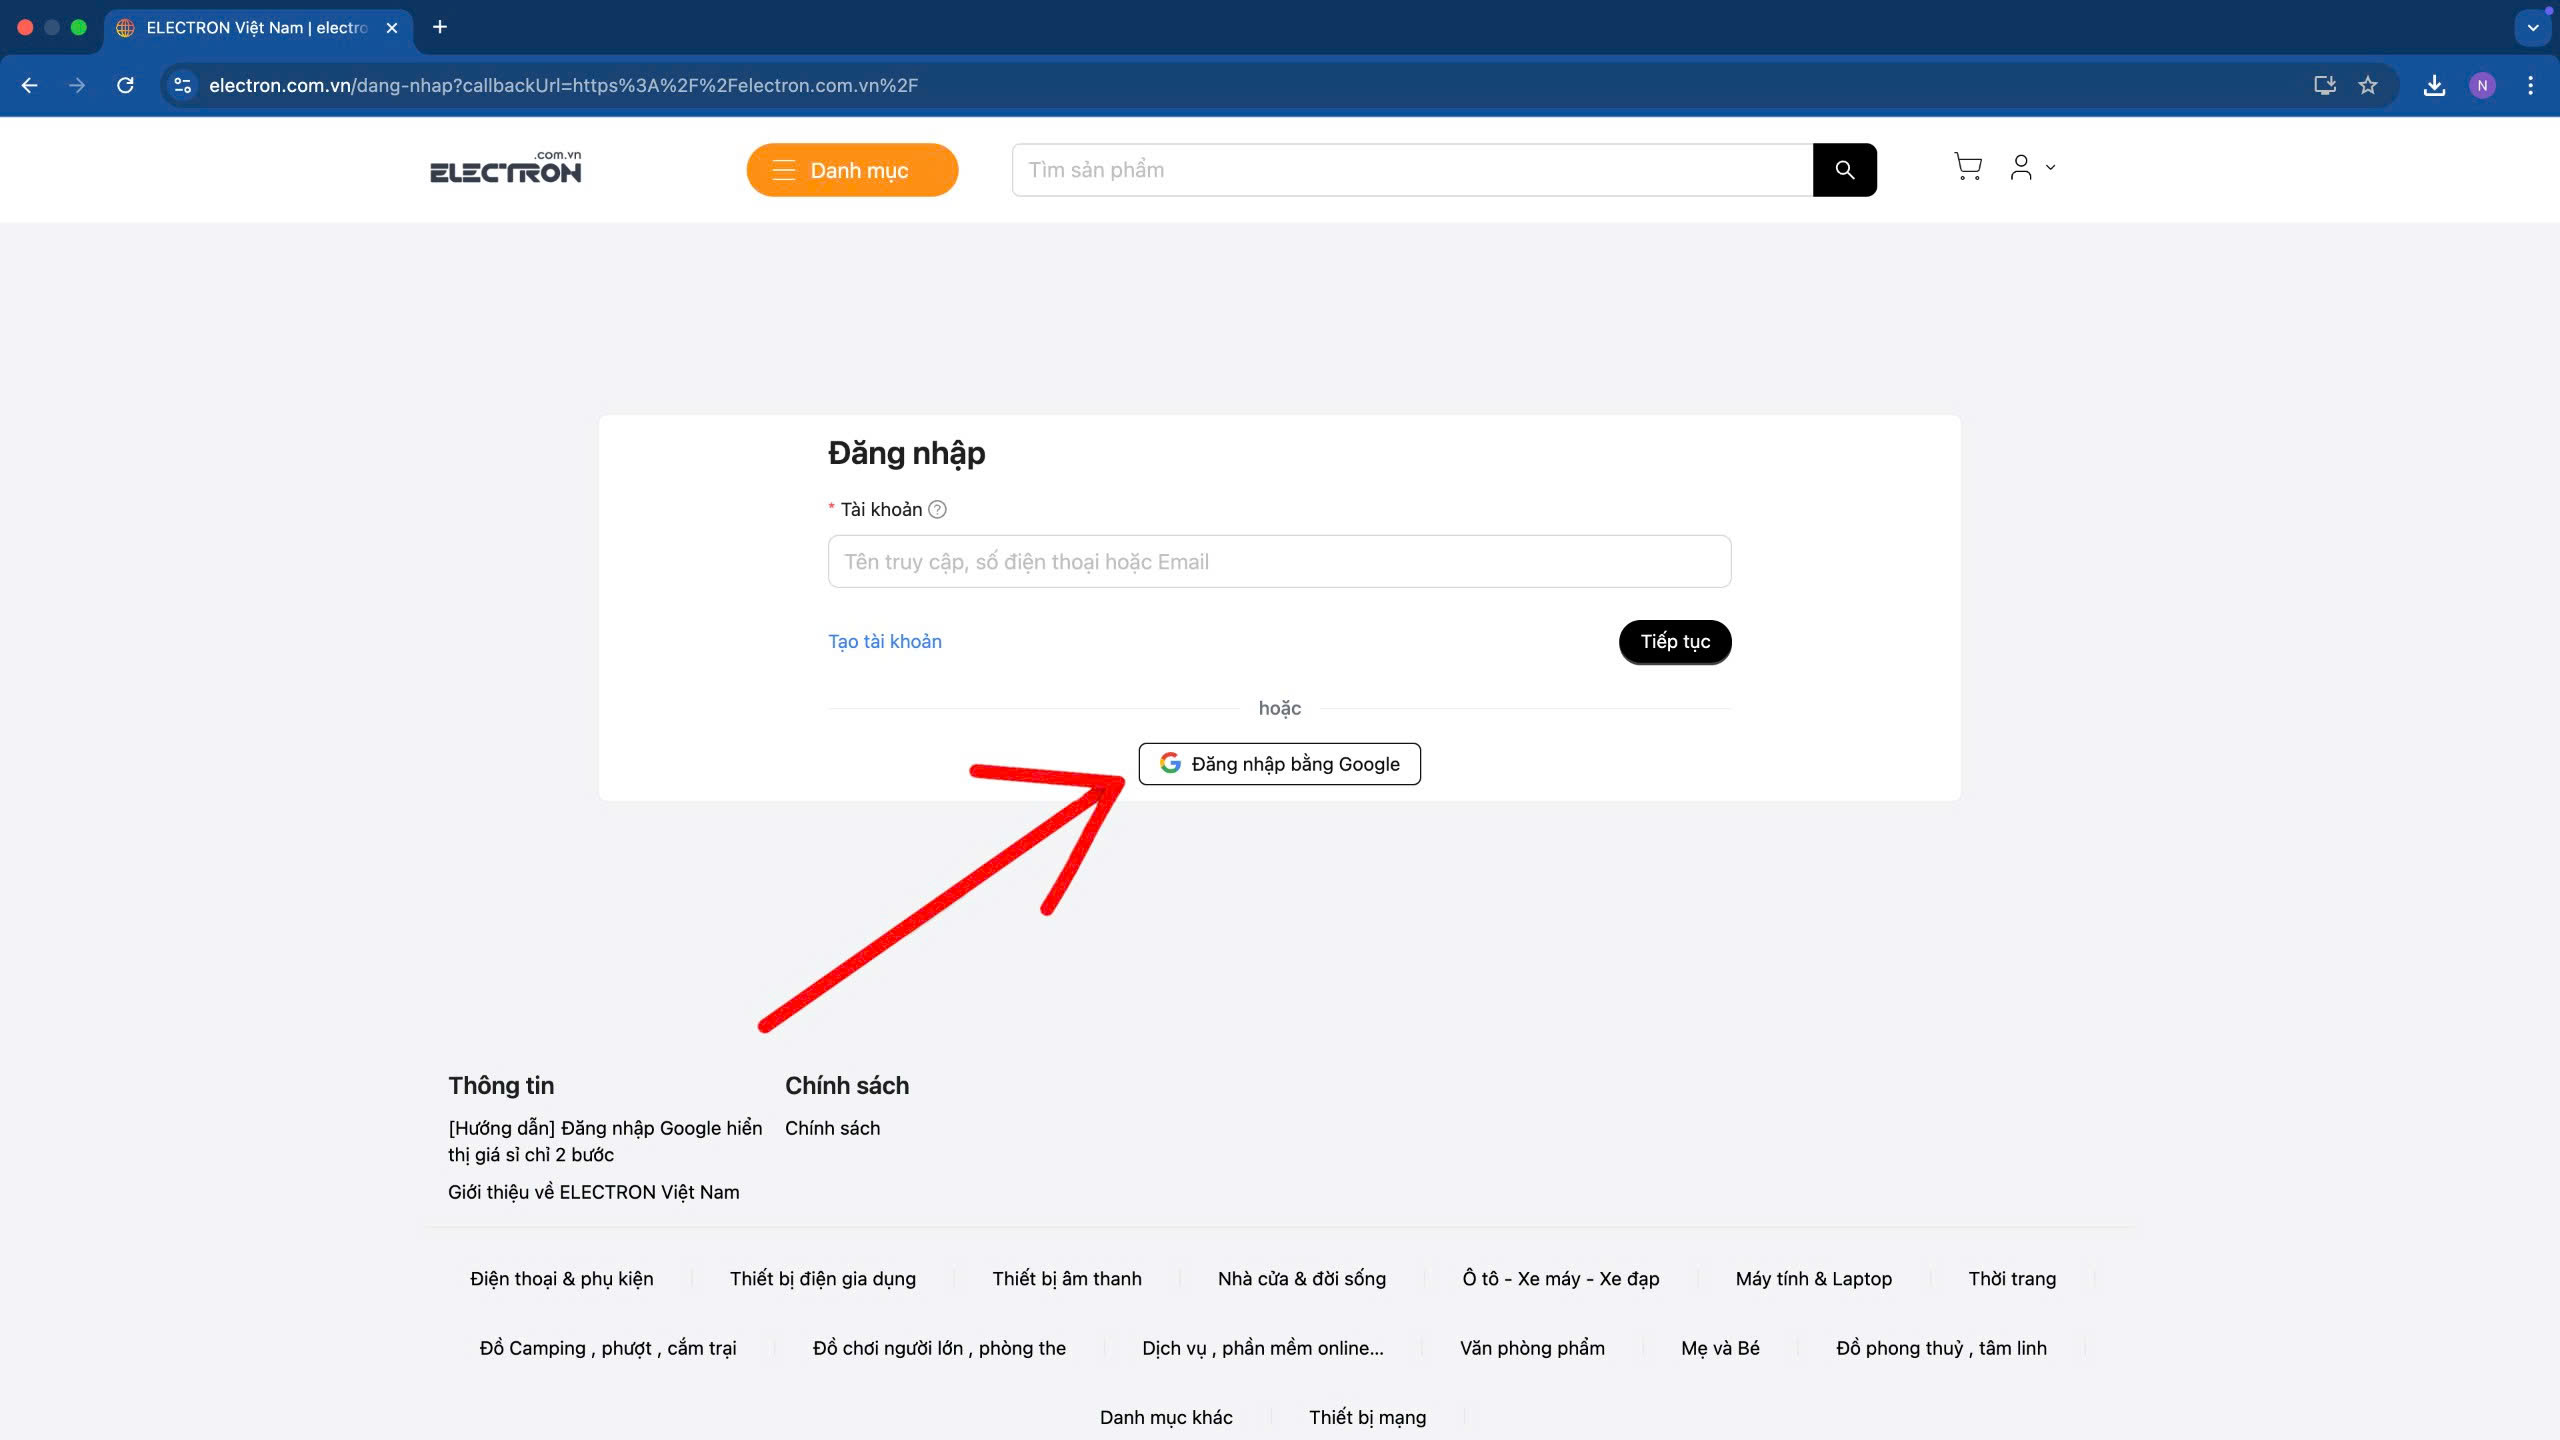Click the browser back arrow

(30, 85)
